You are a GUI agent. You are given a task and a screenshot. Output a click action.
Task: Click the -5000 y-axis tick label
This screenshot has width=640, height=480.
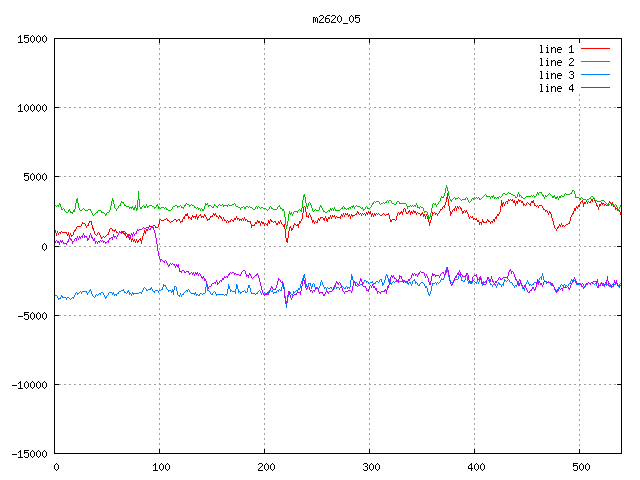coord(31,315)
